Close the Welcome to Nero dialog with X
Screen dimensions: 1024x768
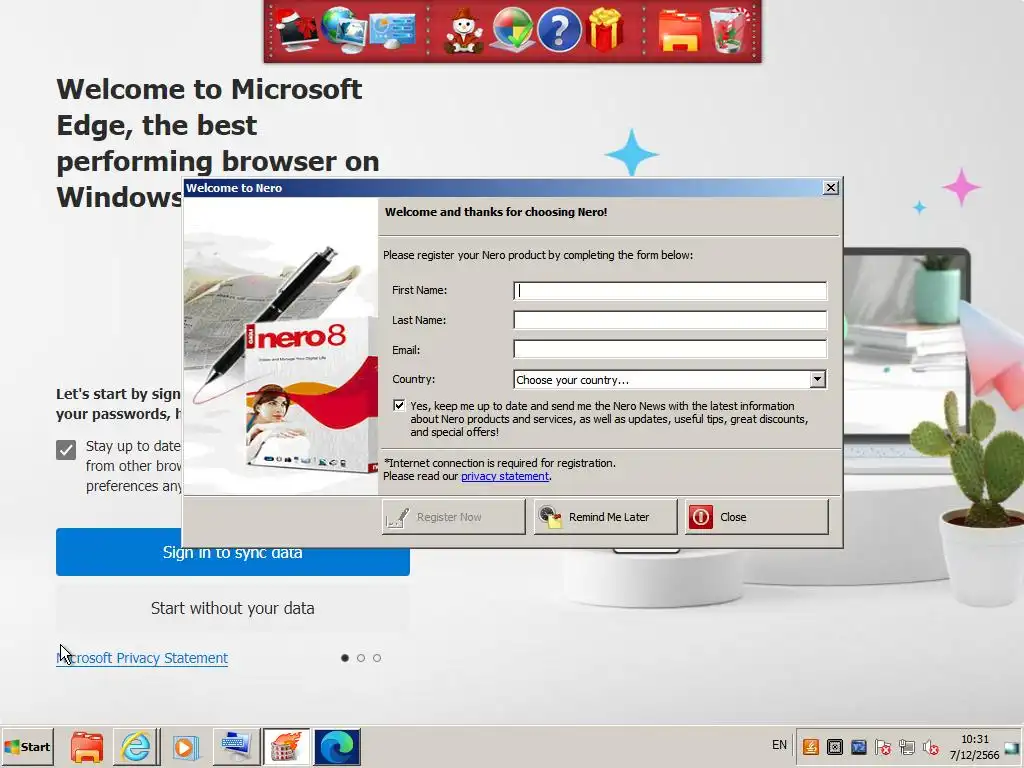[x=831, y=188]
